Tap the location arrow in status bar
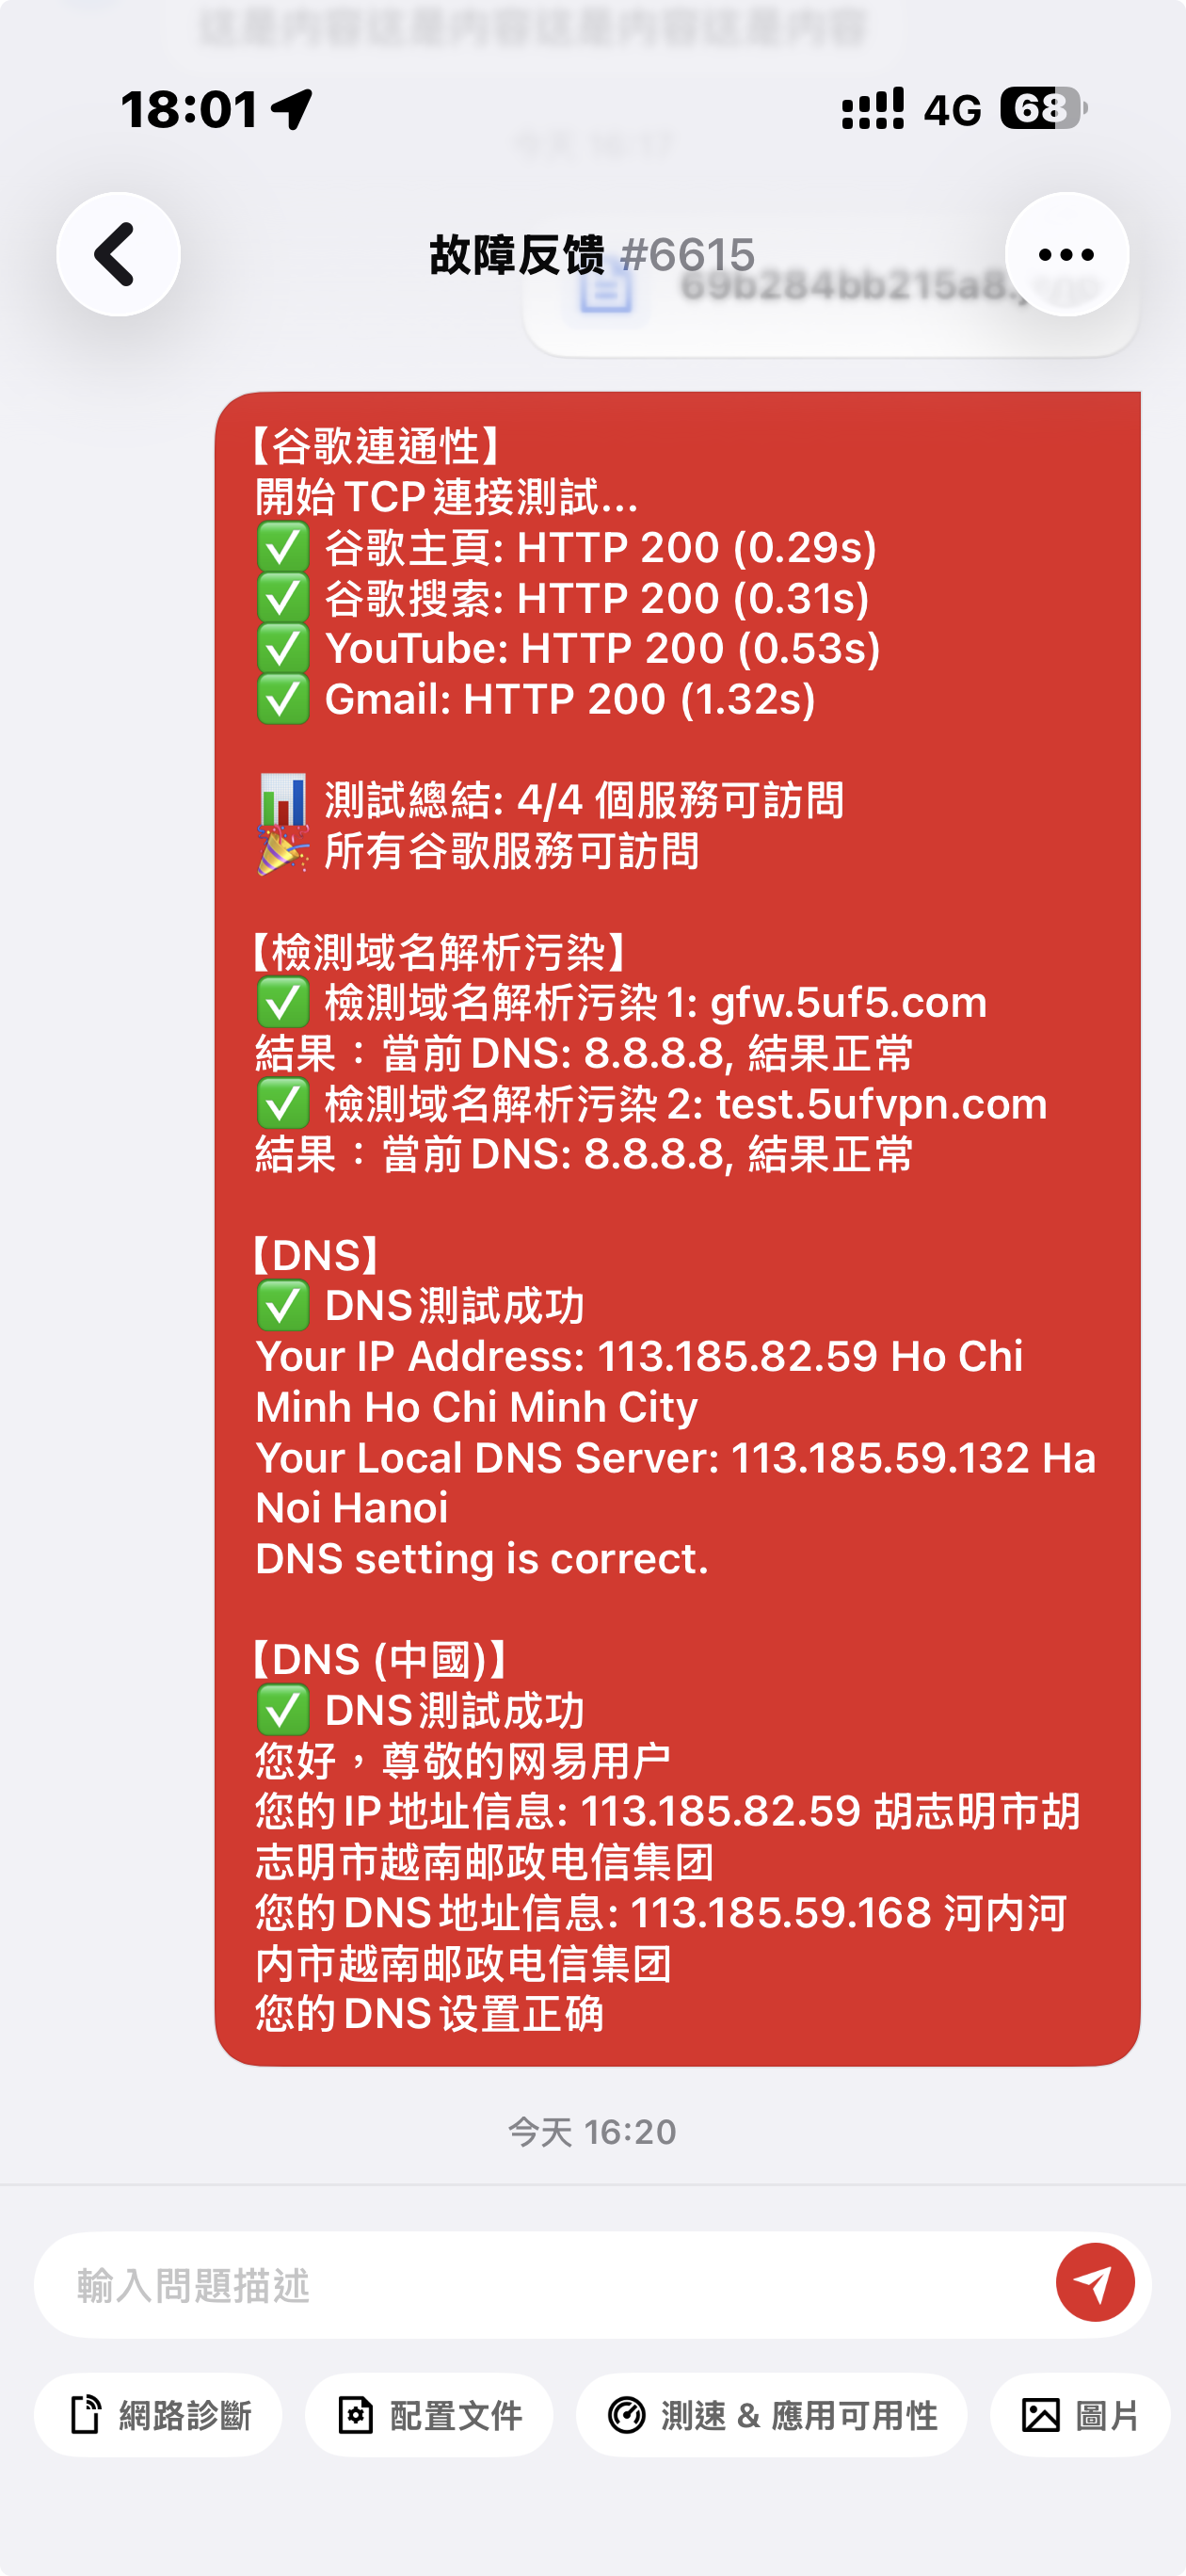1186x2576 pixels. tap(292, 109)
